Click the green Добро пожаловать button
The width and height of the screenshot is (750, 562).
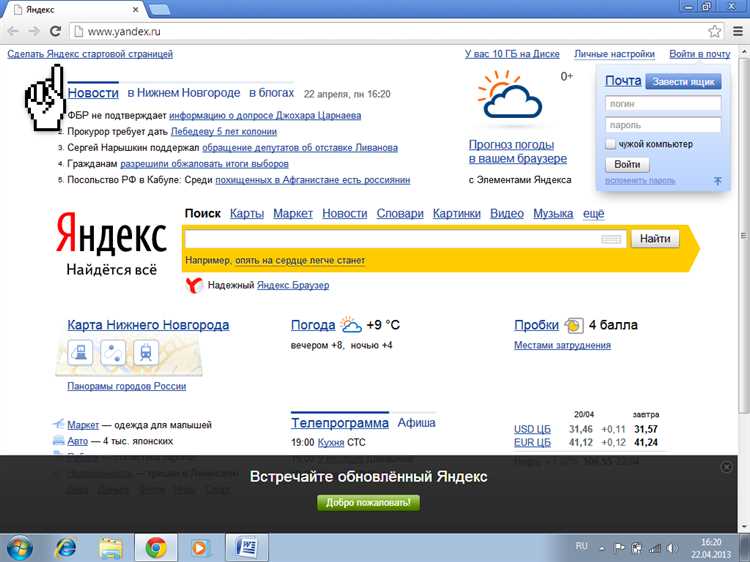click(x=368, y=502)
